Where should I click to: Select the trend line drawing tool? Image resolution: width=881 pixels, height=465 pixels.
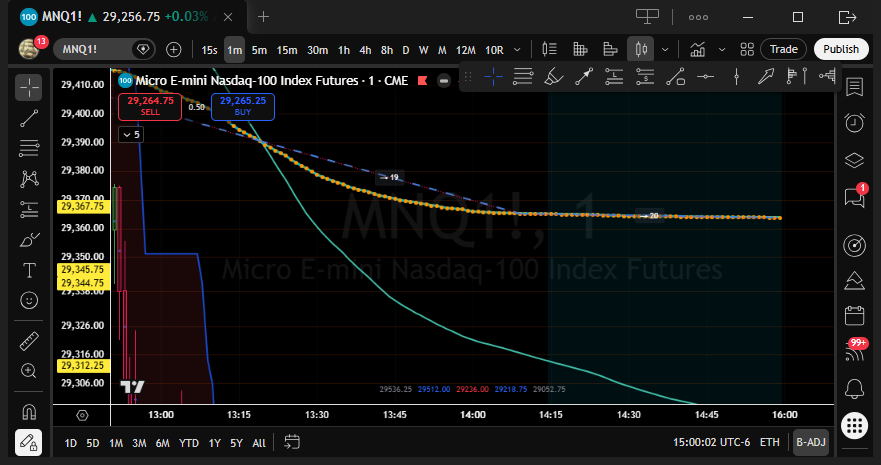tap(29, 118)
